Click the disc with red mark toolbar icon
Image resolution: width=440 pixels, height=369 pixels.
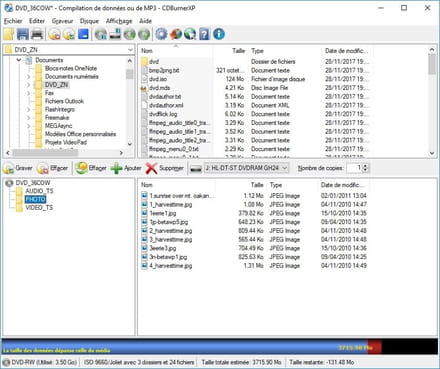tap(55, 34)
